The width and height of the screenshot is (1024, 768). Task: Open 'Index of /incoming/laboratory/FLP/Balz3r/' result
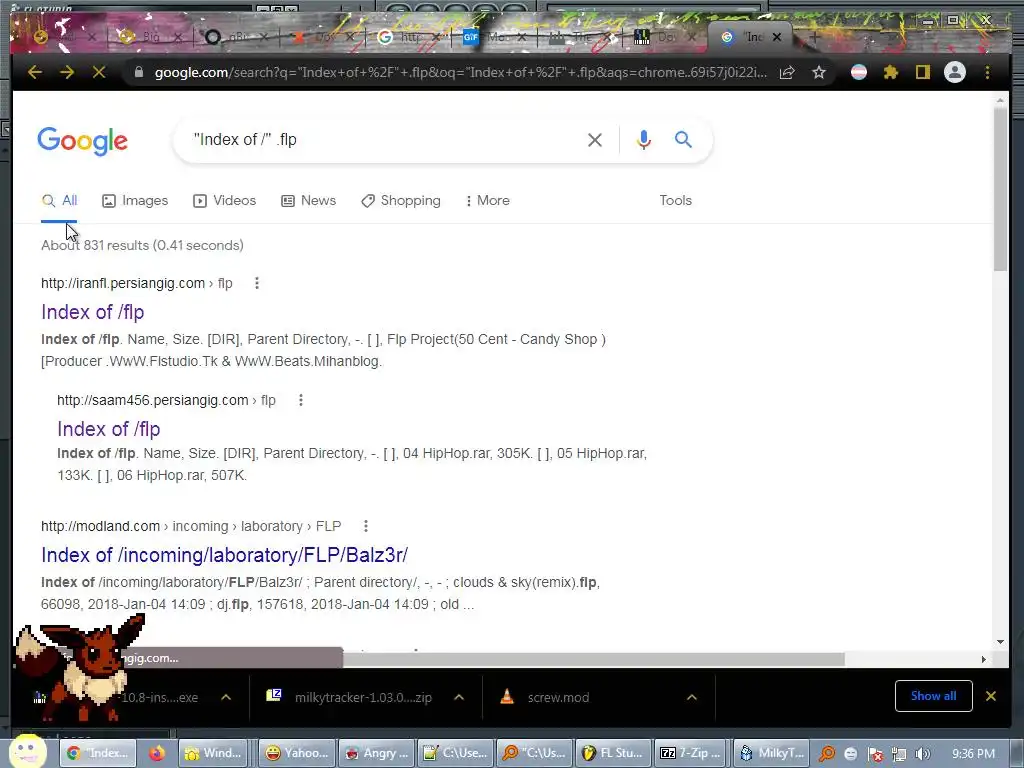coord(224,555)
